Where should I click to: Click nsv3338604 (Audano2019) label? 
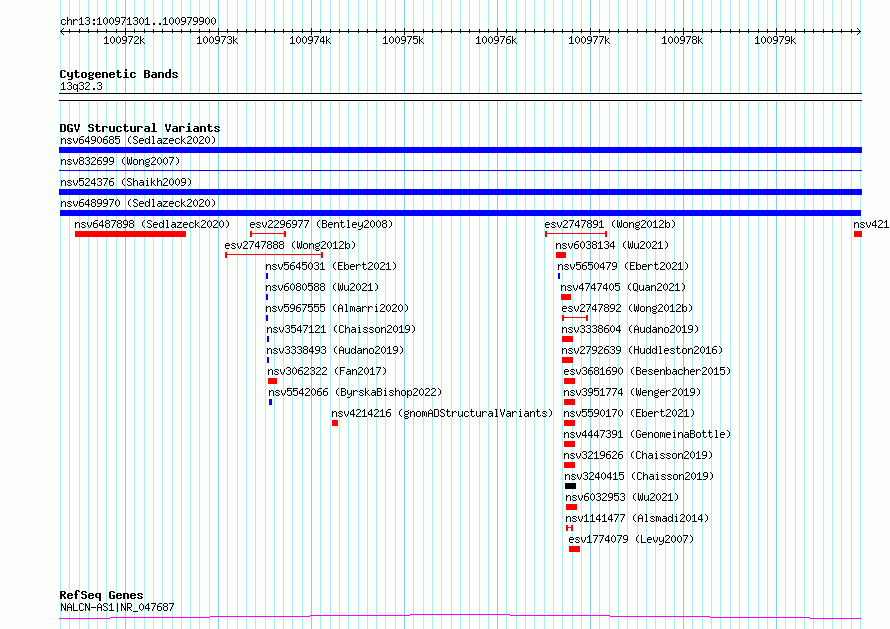click(630, 329)
